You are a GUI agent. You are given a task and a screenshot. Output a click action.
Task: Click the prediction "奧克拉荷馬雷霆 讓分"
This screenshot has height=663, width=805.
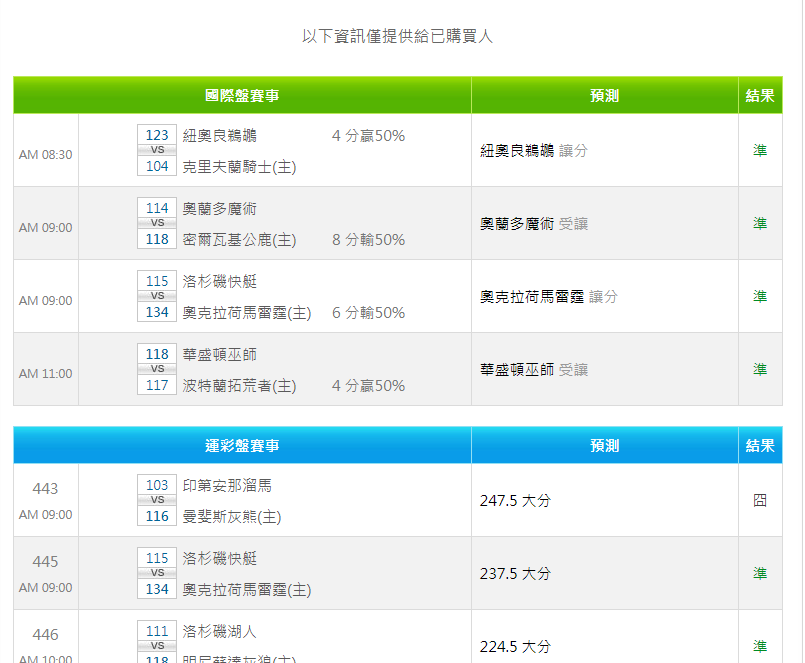(549, 296)
